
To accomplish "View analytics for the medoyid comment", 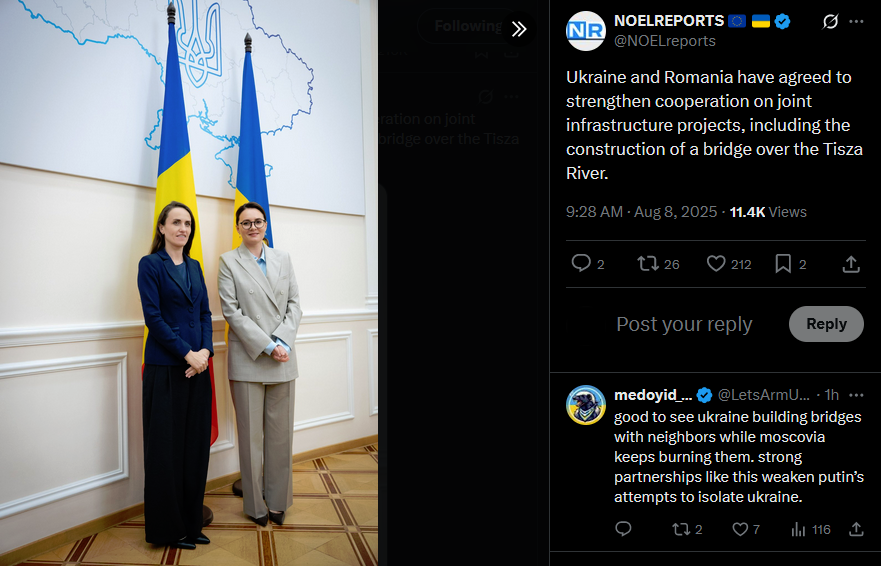I will [811, 529].
